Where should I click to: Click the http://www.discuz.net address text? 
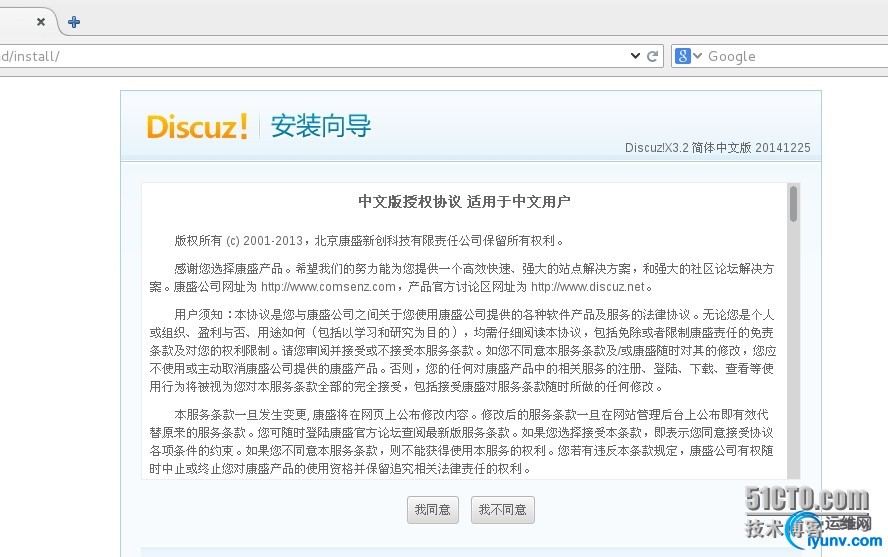(x=588, y=287)
